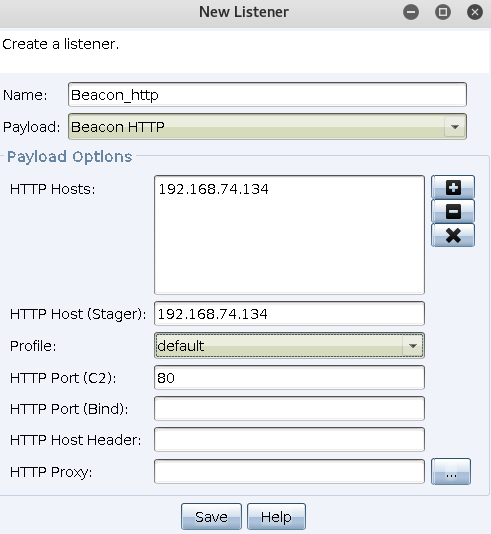This screenshot has width=491, height=534.
Task: Click the HTTP Port (C2) field showing 80
Action: [x=289, y=377]
